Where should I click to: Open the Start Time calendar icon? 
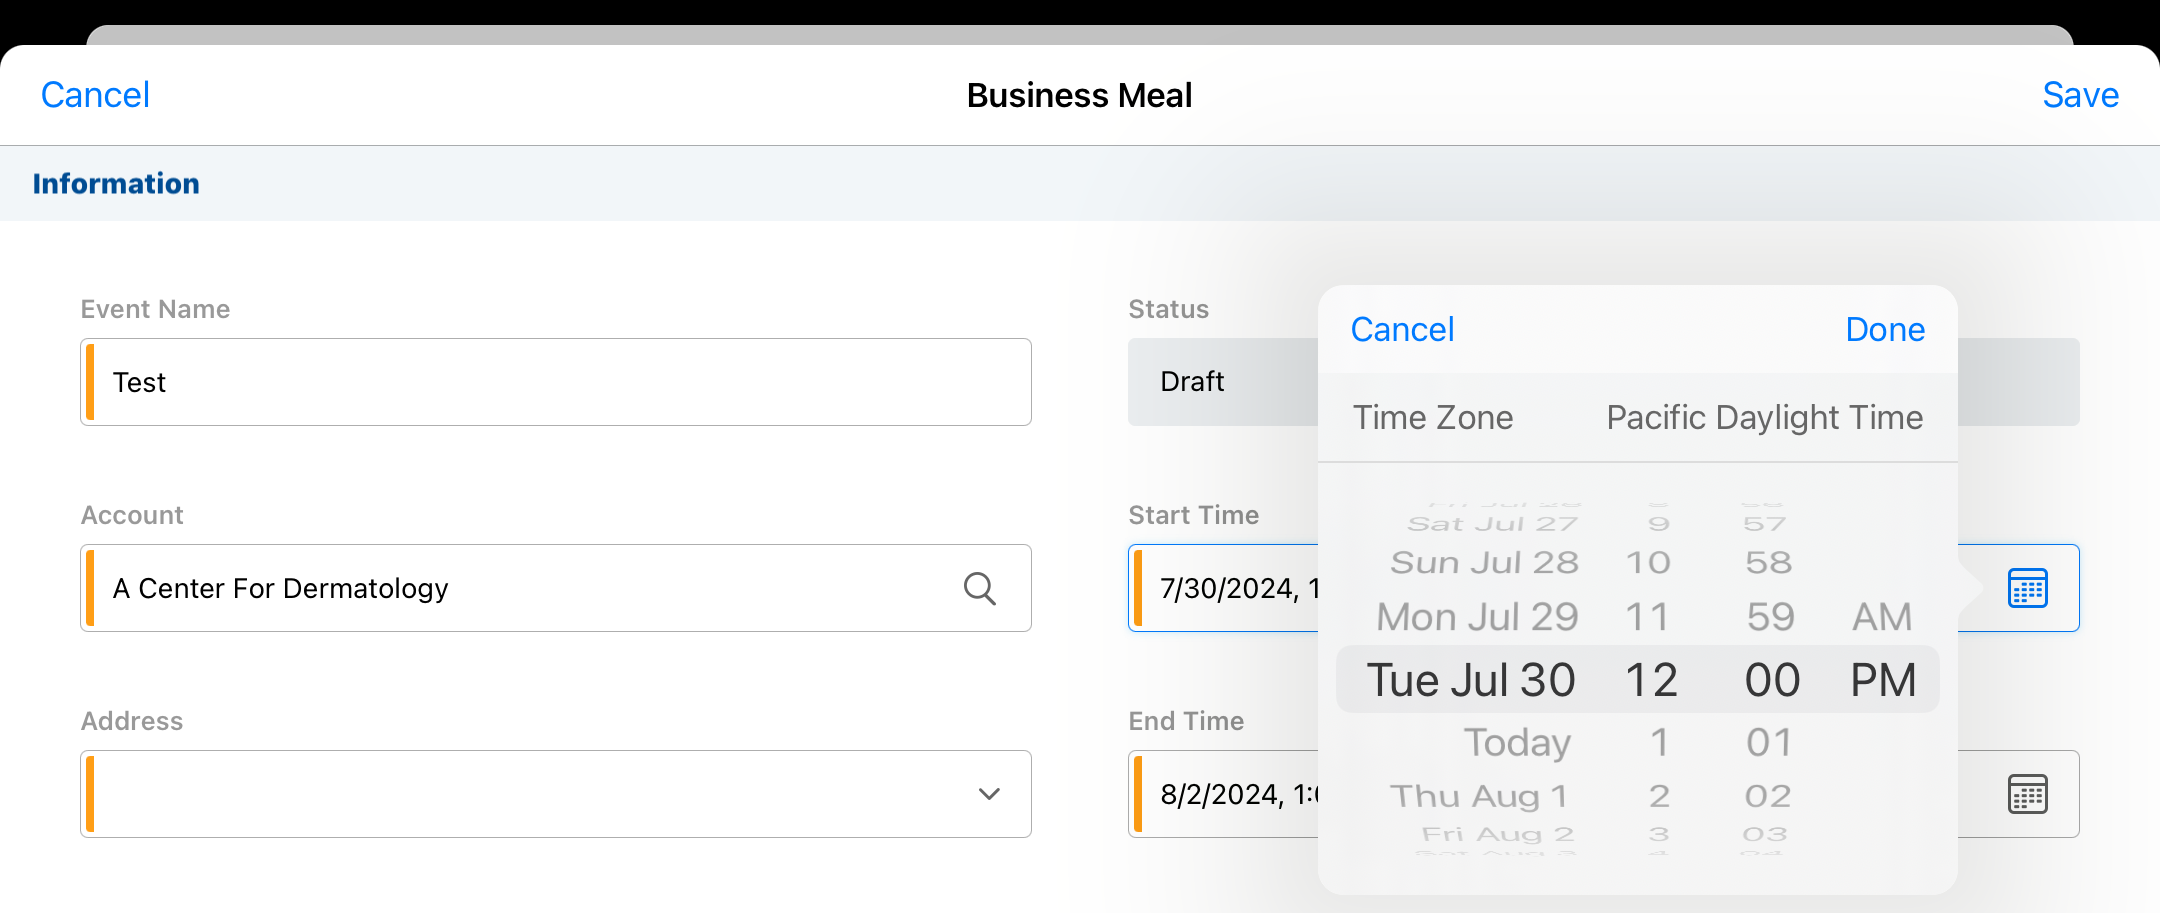click(x=2027, y=588)
